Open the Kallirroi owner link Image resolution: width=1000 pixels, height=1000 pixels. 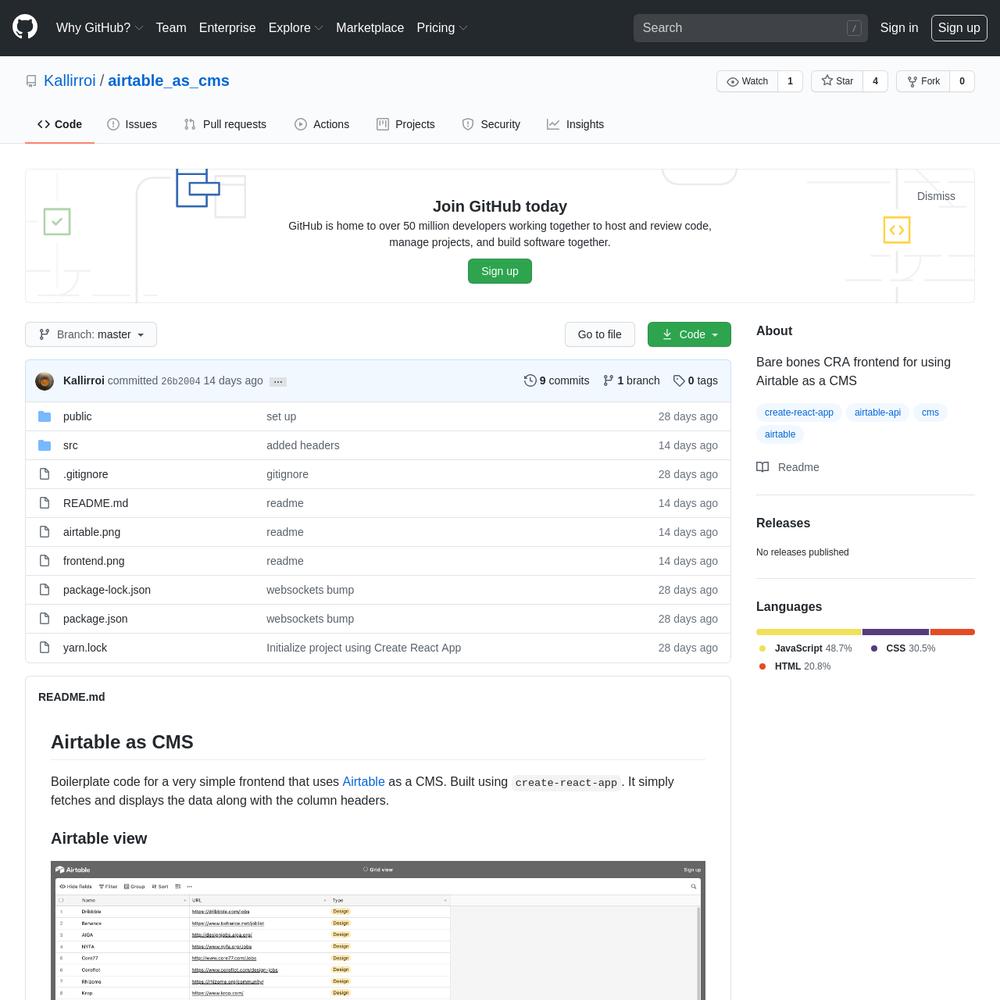(x=70, y=80)
